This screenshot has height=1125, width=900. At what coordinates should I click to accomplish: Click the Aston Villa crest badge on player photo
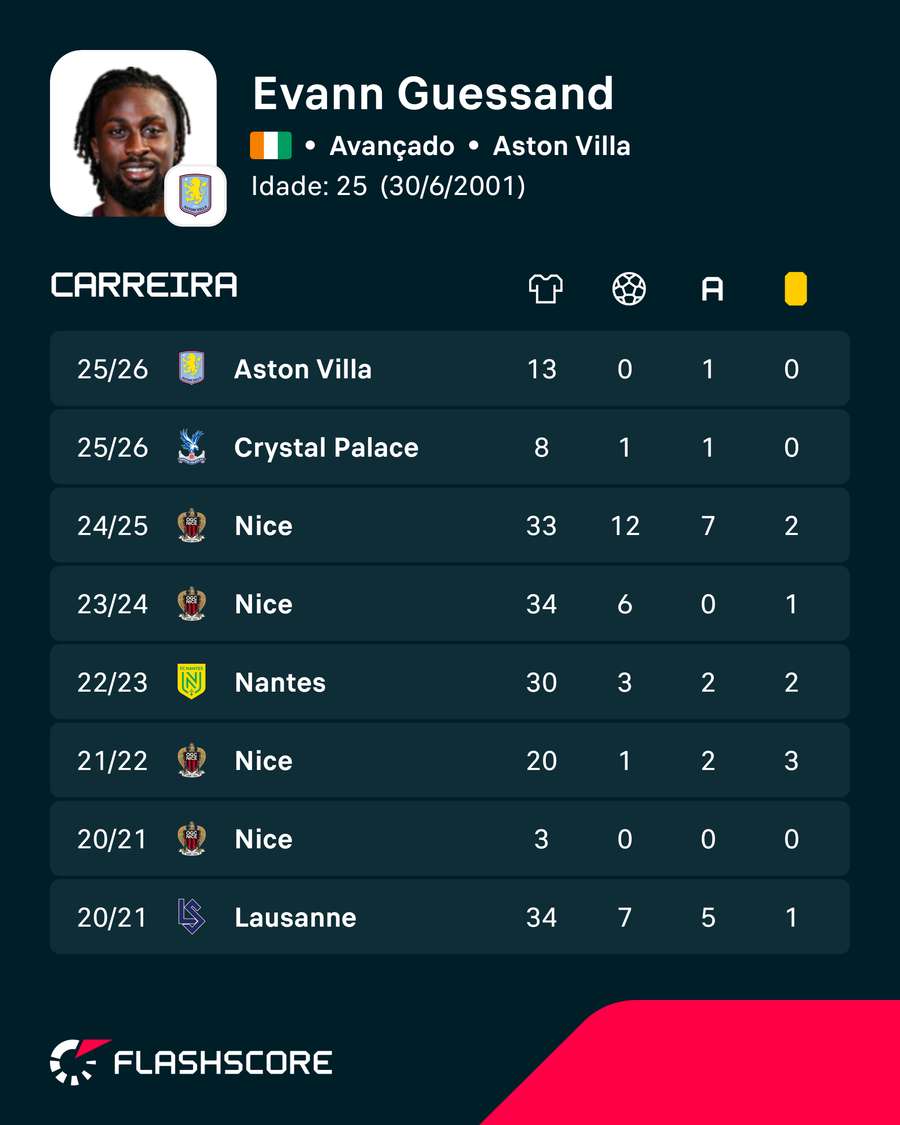click(x=195, y=195)
